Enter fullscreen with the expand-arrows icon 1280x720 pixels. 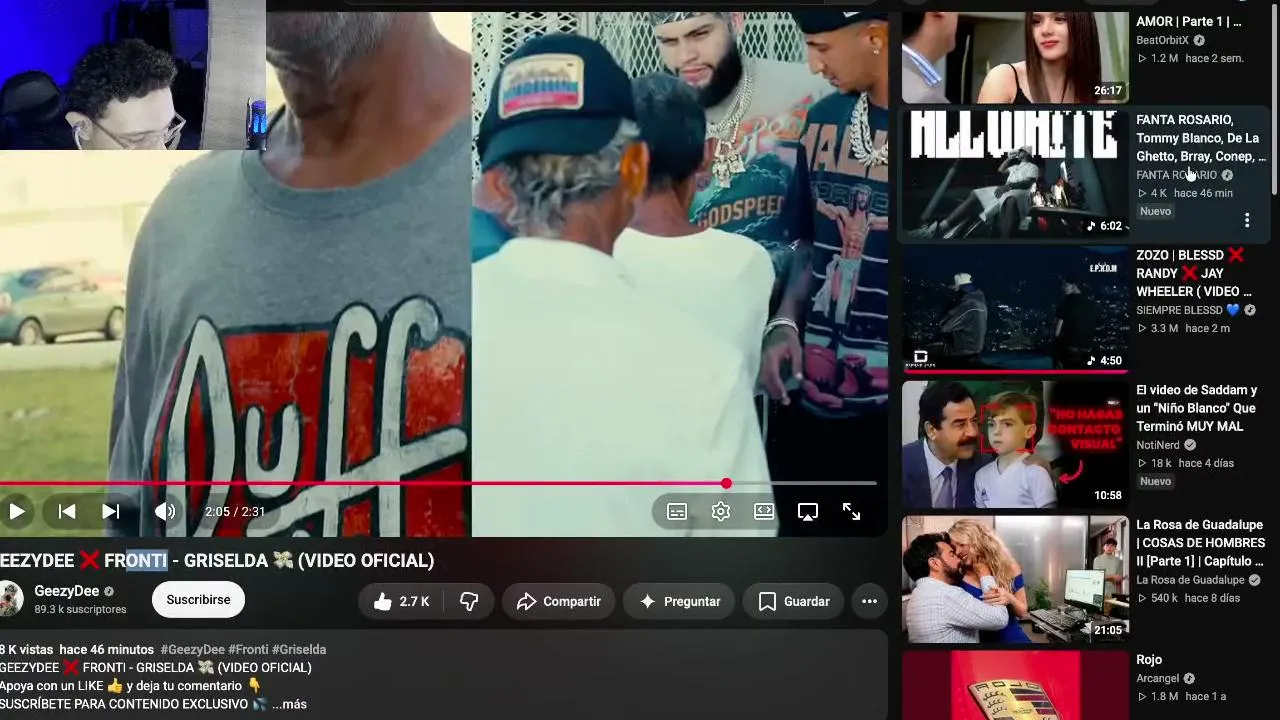(x=852, y=512)
